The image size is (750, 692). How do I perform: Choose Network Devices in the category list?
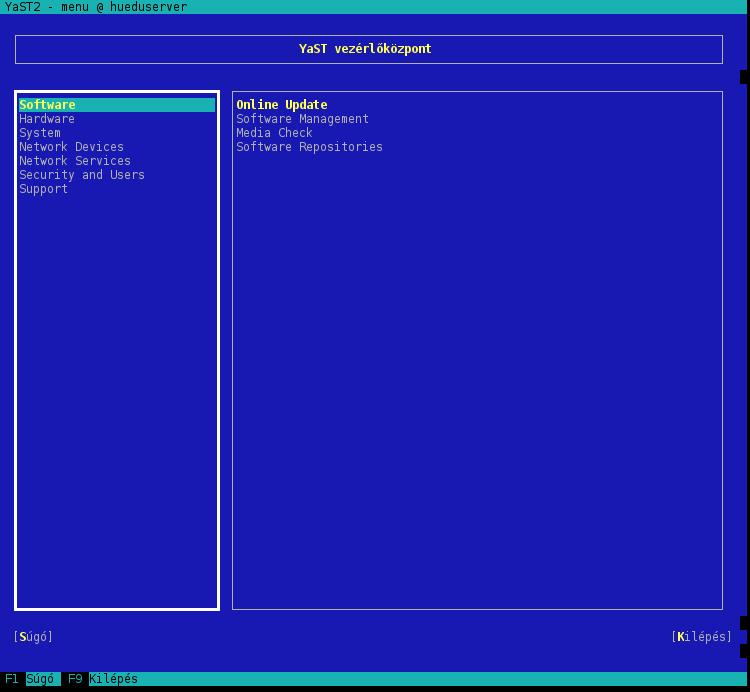pos(71,147)
